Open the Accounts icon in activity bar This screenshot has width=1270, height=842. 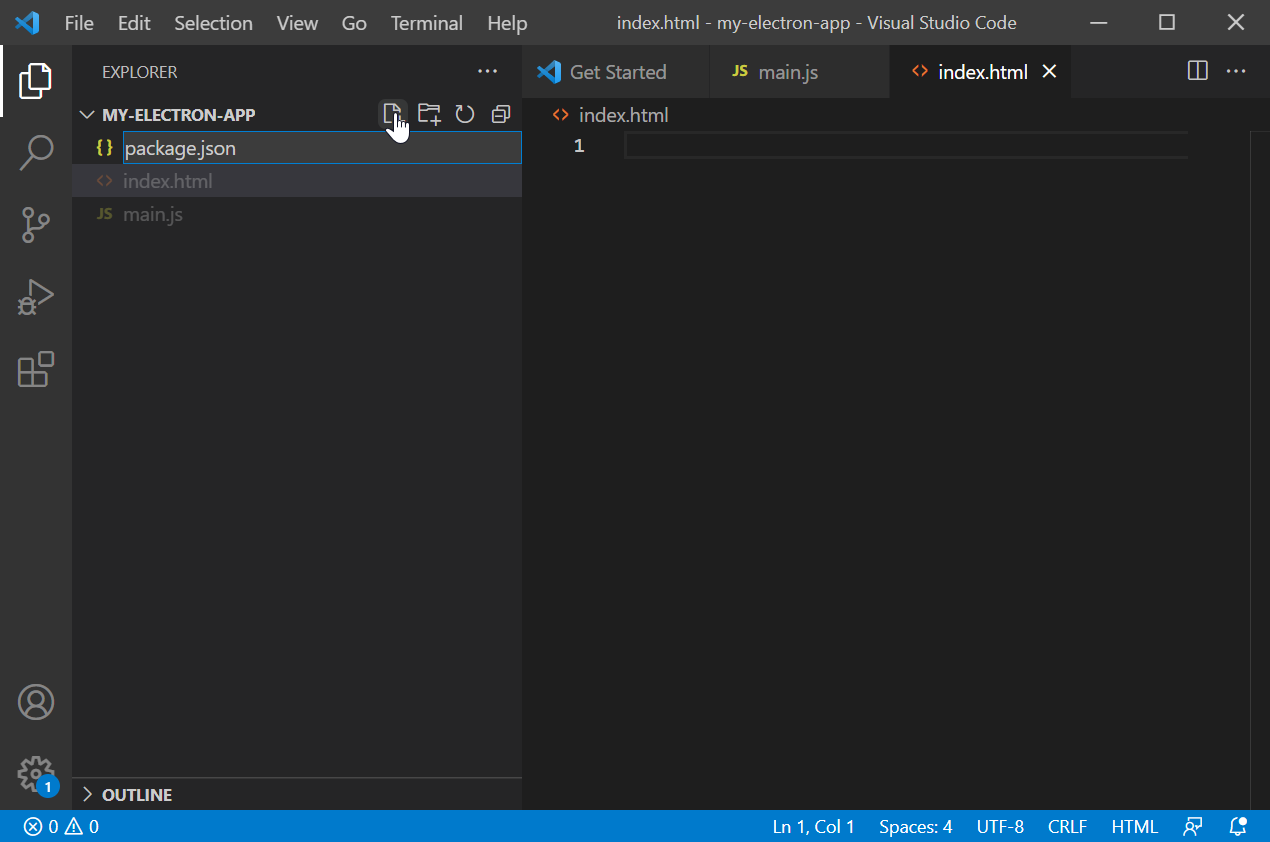click(36, 702)
